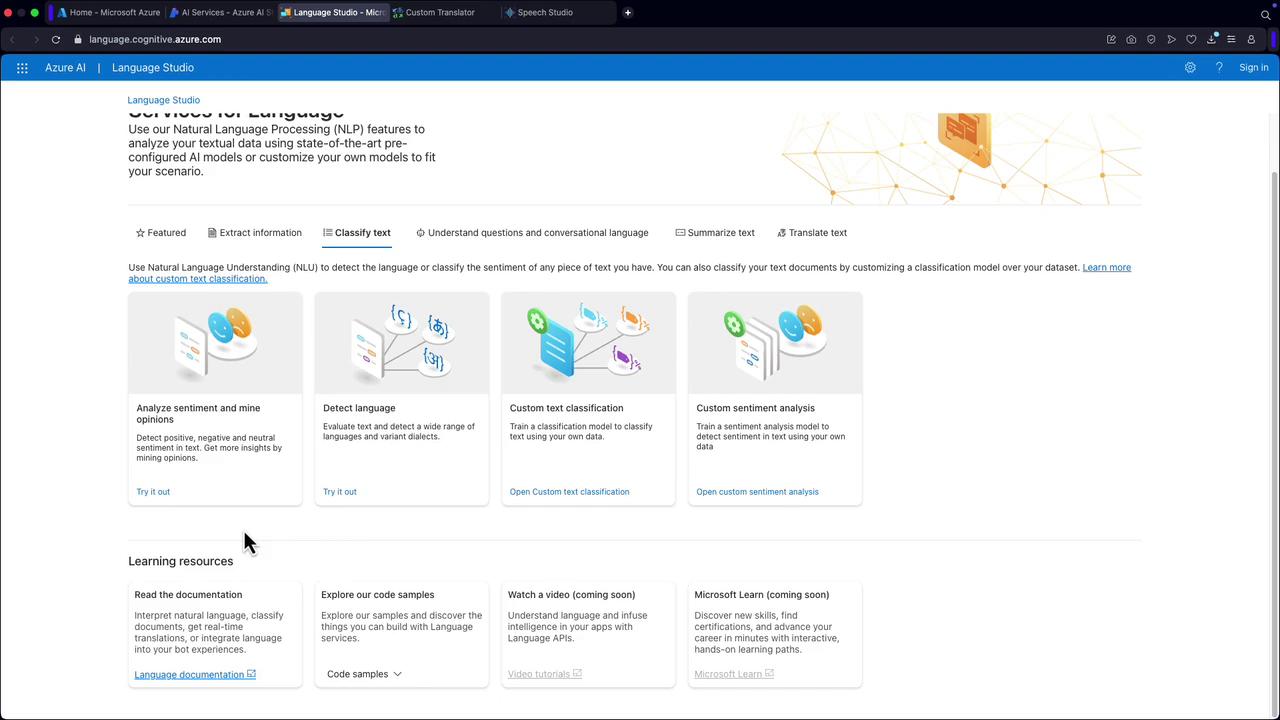Click the Detect language card title
Viewport: 1280px width, 720px height.
pyautogui.click(x=359, y=408)
